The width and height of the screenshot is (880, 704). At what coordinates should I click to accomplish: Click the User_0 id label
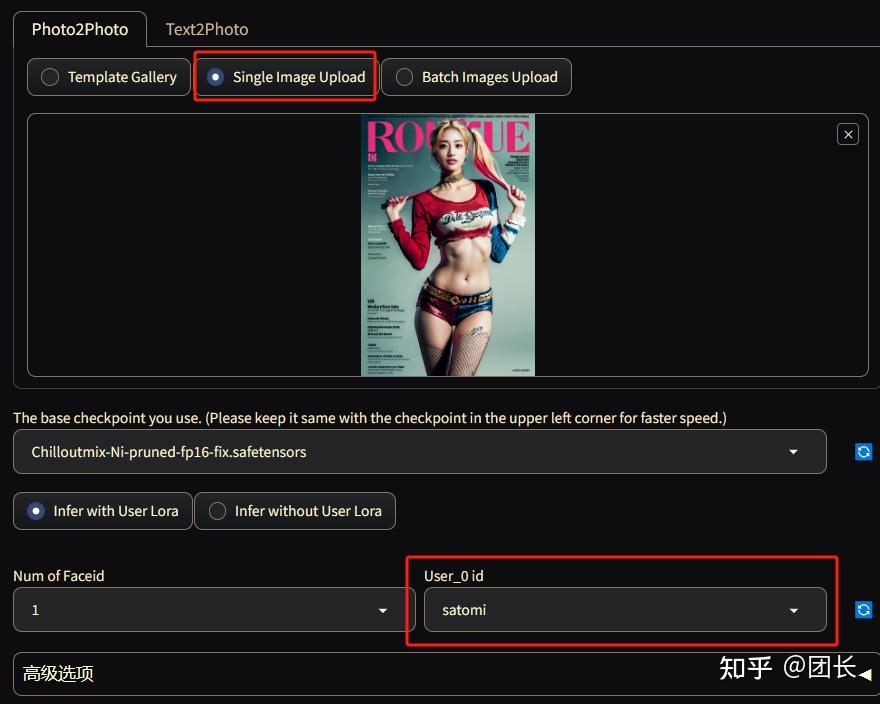(453, 576)
